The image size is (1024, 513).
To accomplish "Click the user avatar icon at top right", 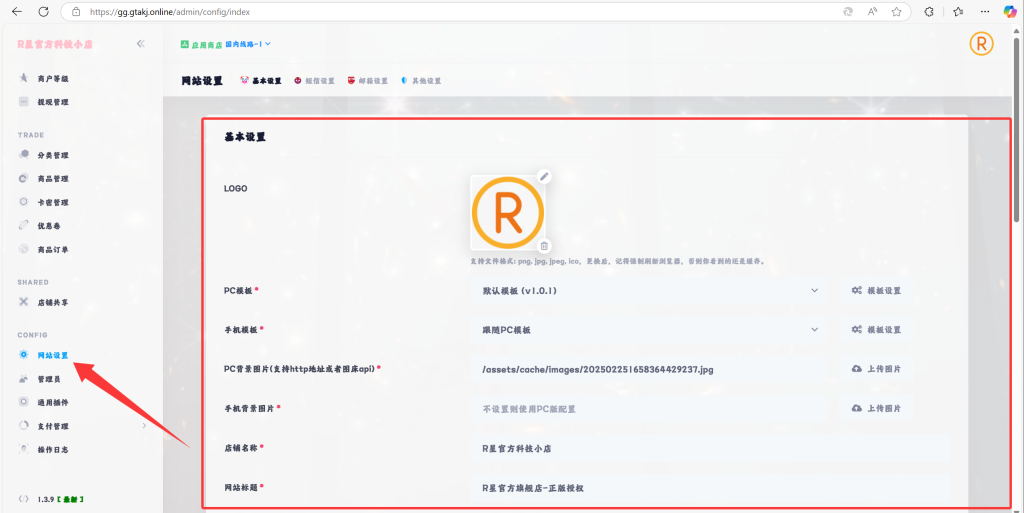I will pos(982,44).
